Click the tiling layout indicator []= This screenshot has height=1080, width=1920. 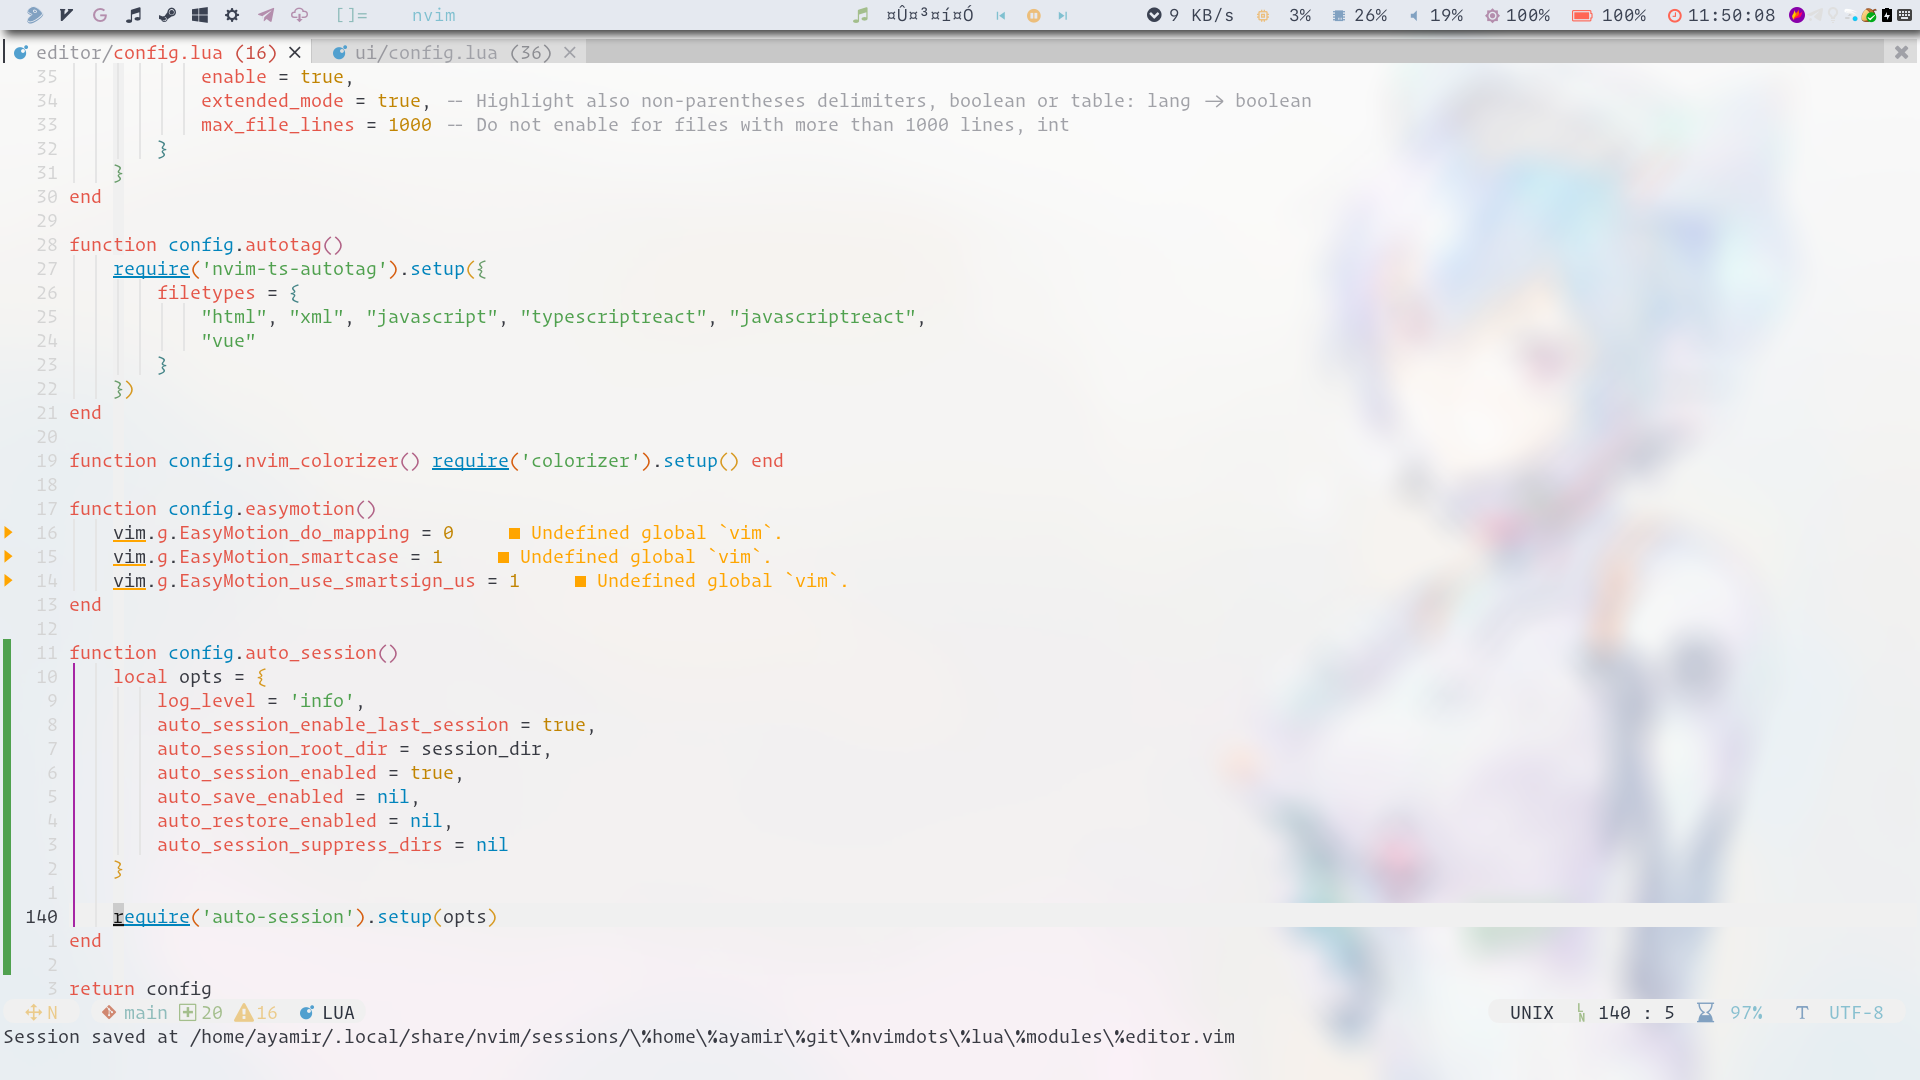[x=351, y=15]
